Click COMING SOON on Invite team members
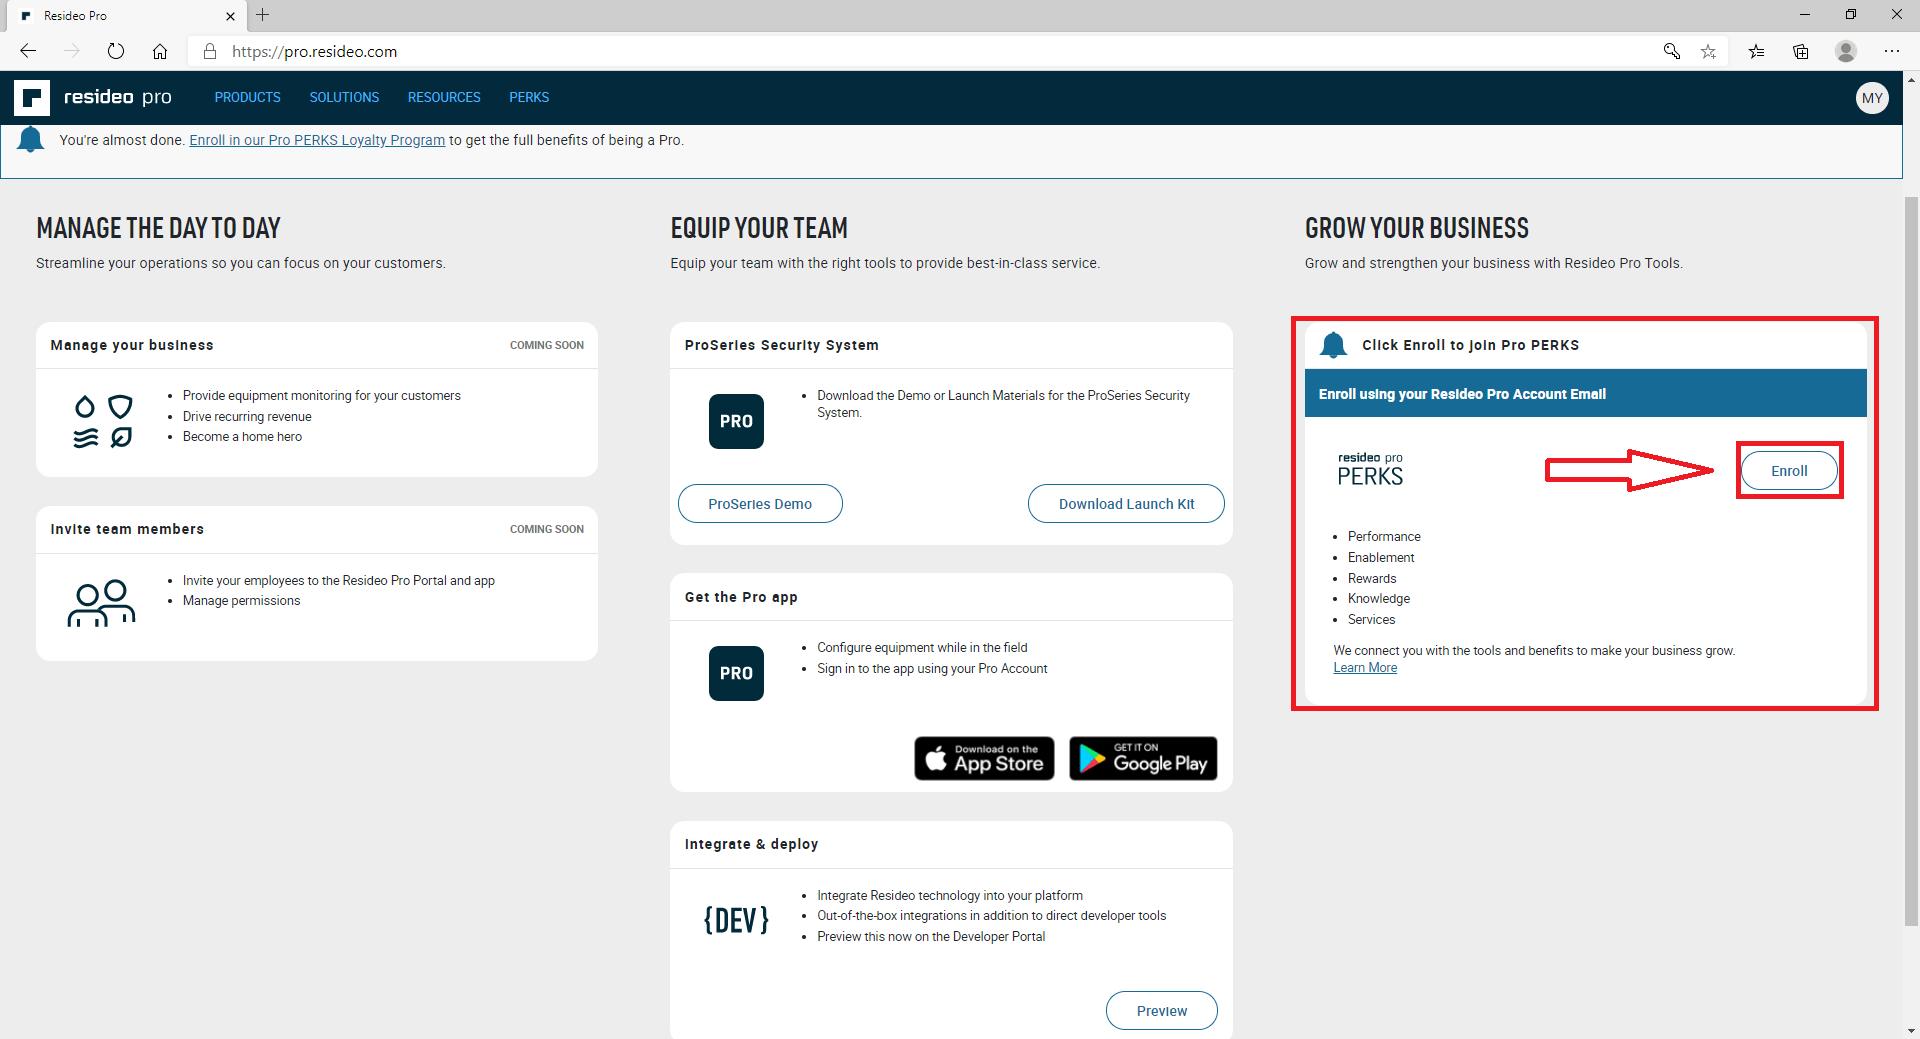 (x=547, y=529)
